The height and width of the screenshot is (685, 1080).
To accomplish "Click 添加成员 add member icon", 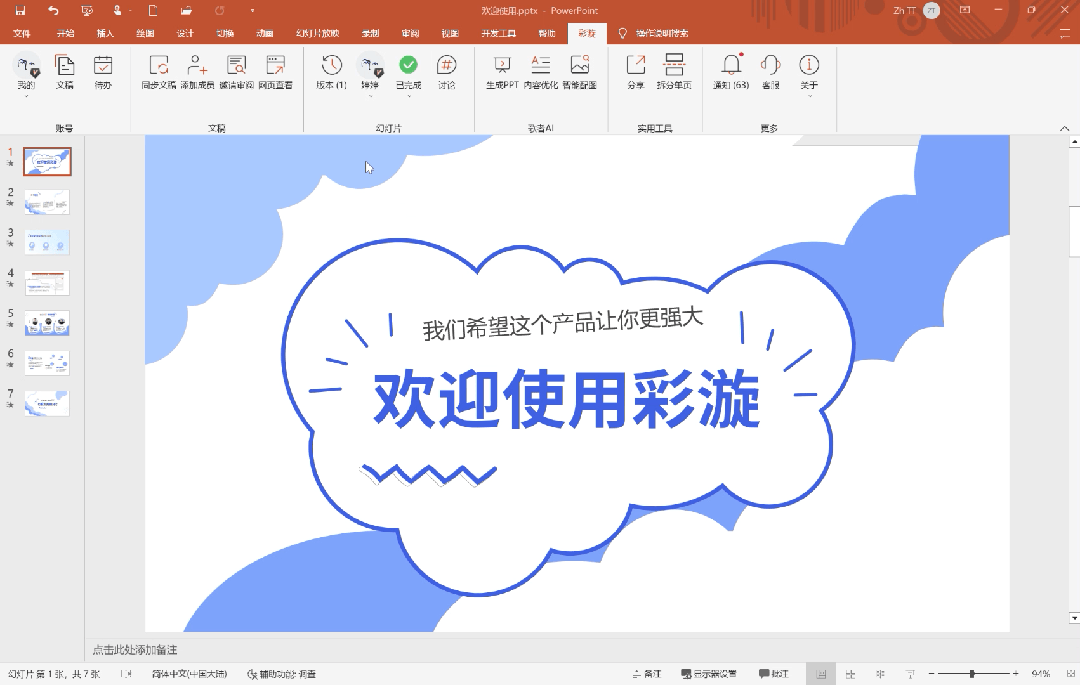I will (x=197, y=72).
